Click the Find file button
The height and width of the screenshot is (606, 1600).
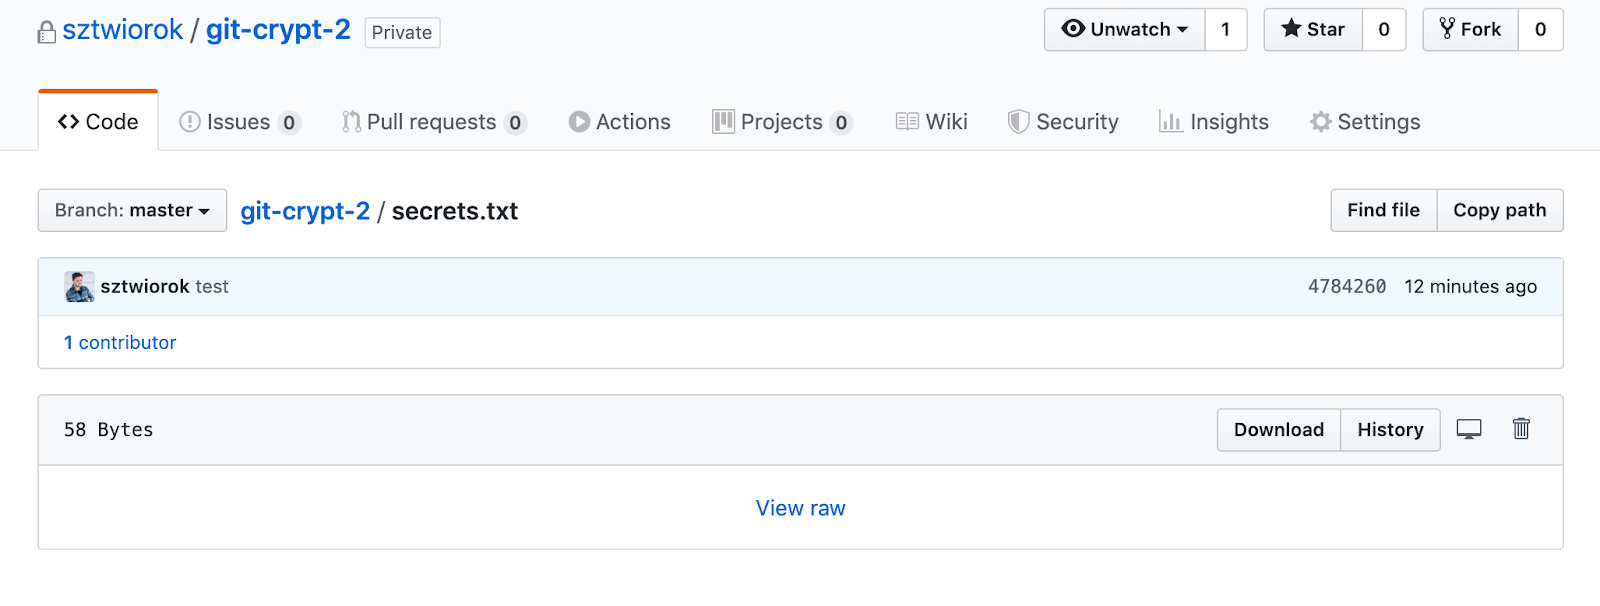(x=1383, y=210)
